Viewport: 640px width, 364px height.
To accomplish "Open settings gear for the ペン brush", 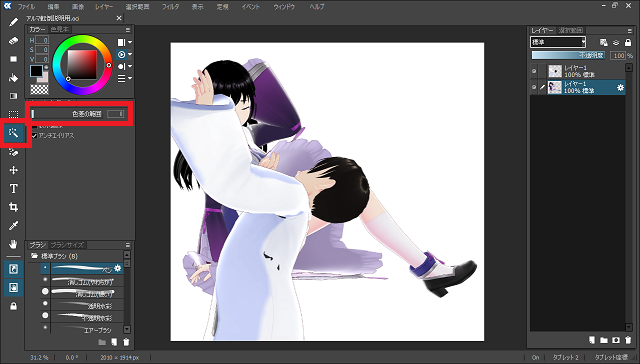I will point(118,268).
